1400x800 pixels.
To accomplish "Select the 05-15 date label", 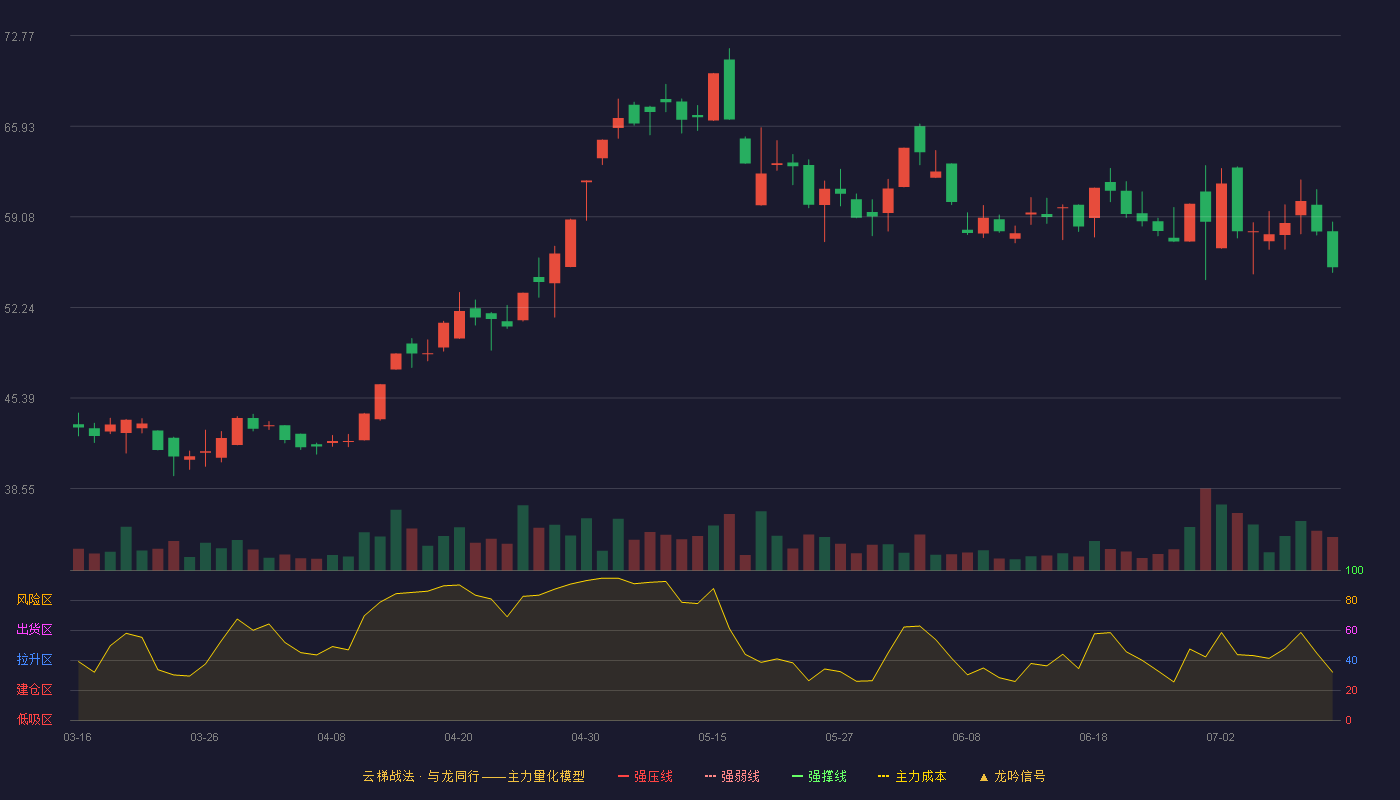I will (712, 737).
